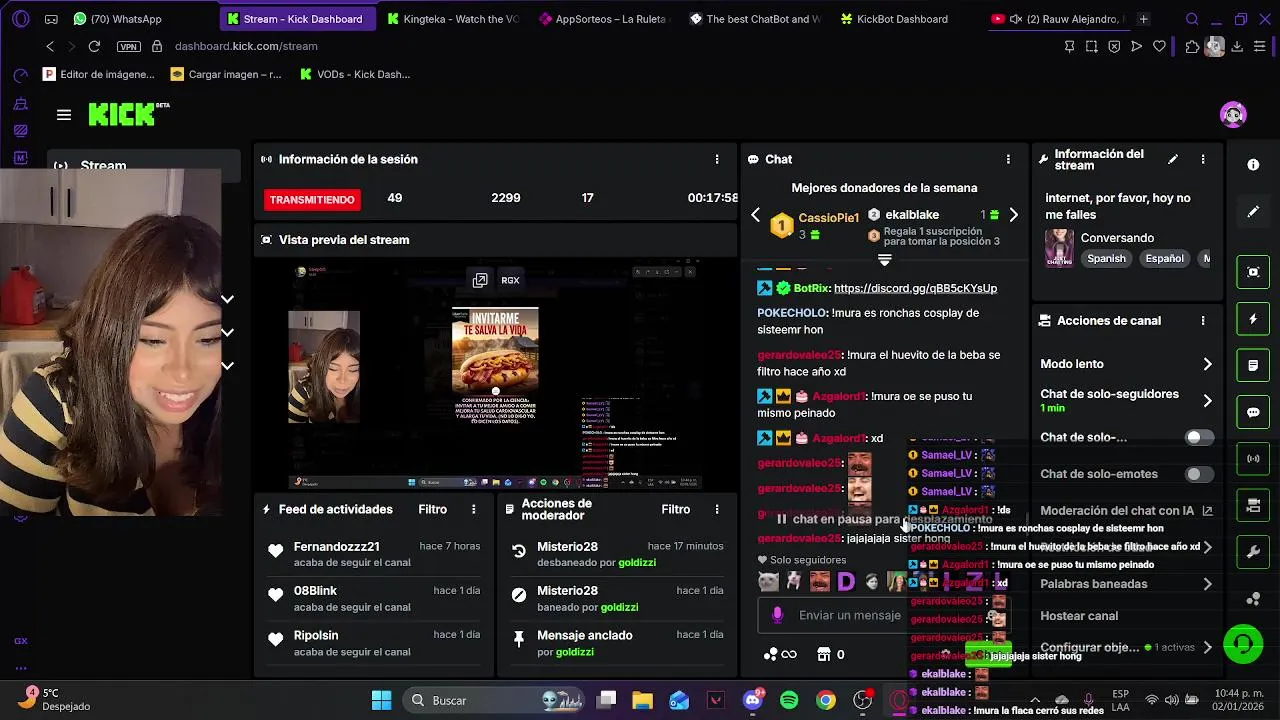Open Discord from the taskbar
The image size is (1280, 720).
click(x=753, y=700)
